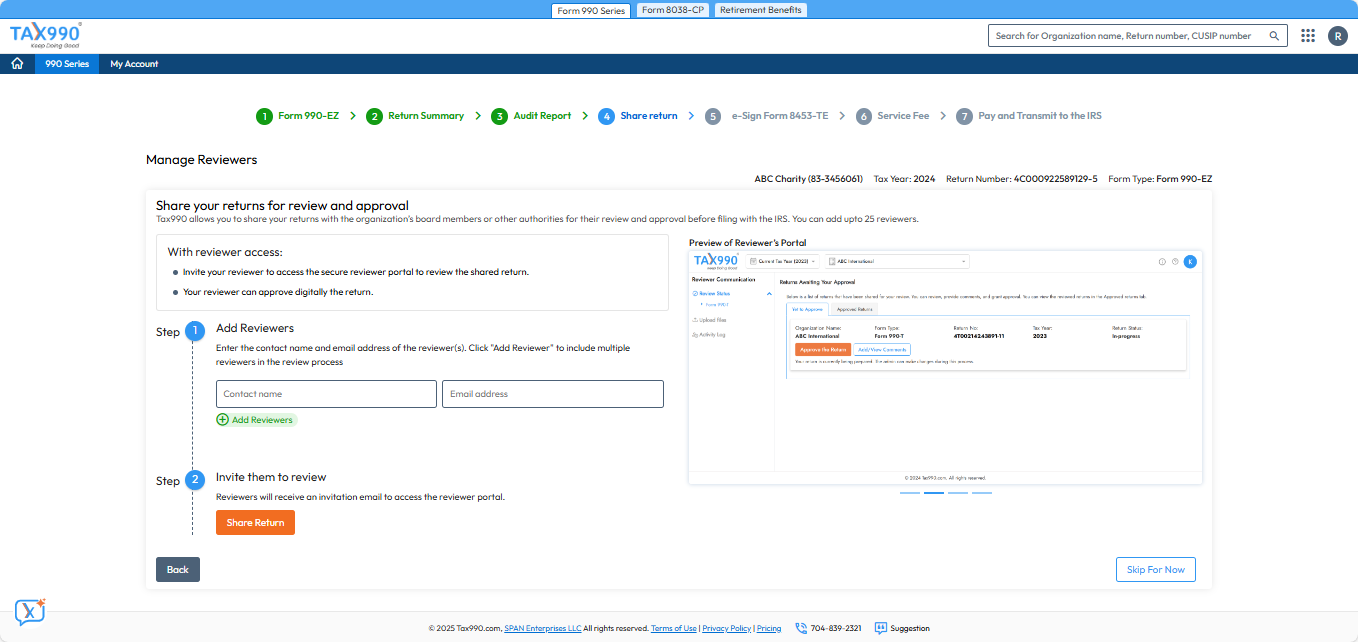
Task: Open the apps grid menu
Action: [1308, 36]
